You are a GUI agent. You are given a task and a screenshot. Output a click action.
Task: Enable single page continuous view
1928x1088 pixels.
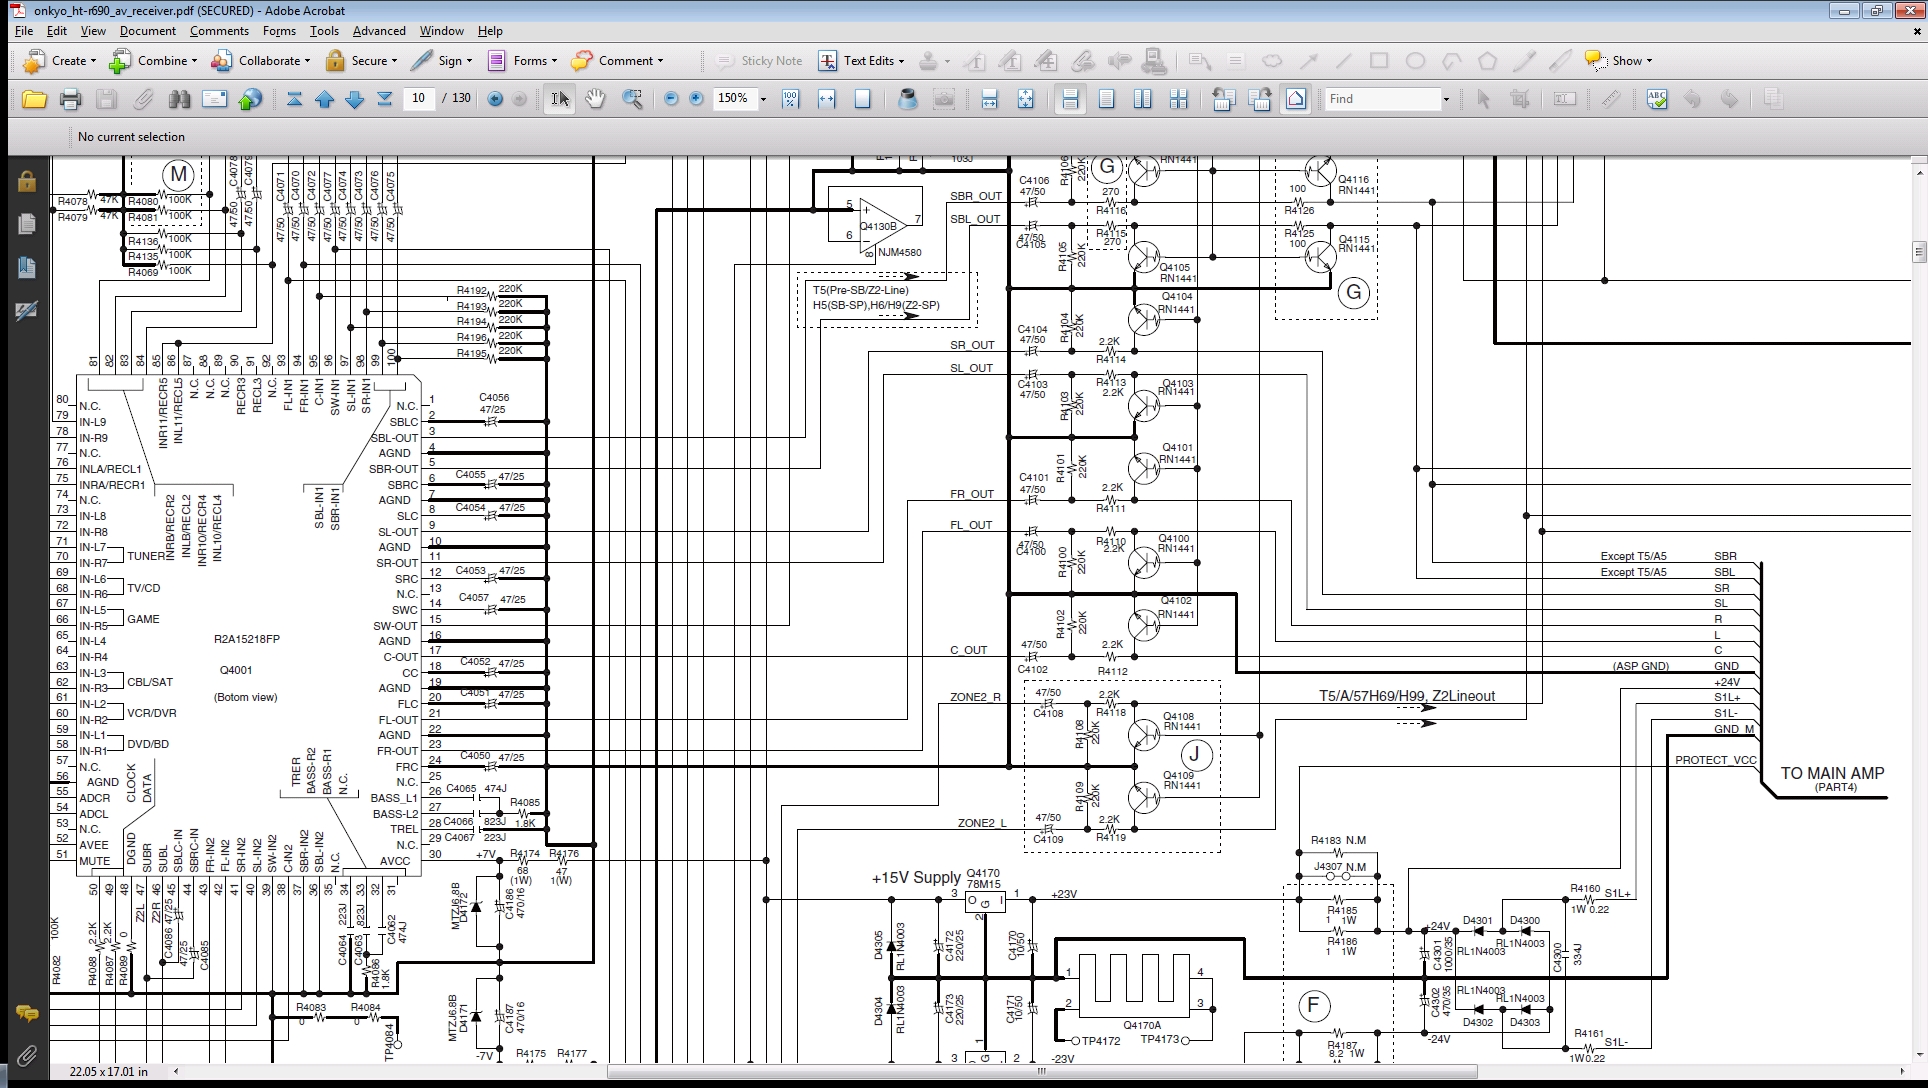1070,99
